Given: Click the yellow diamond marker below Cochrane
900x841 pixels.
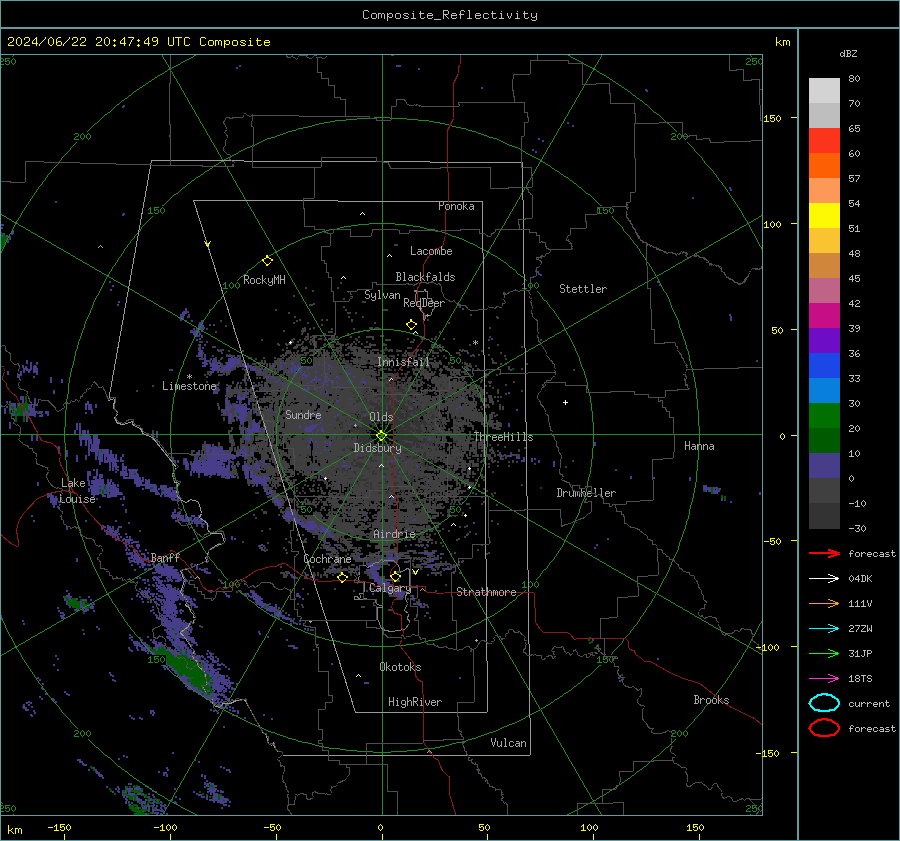Looking at the screenshot, I should [x=343, y=577].
